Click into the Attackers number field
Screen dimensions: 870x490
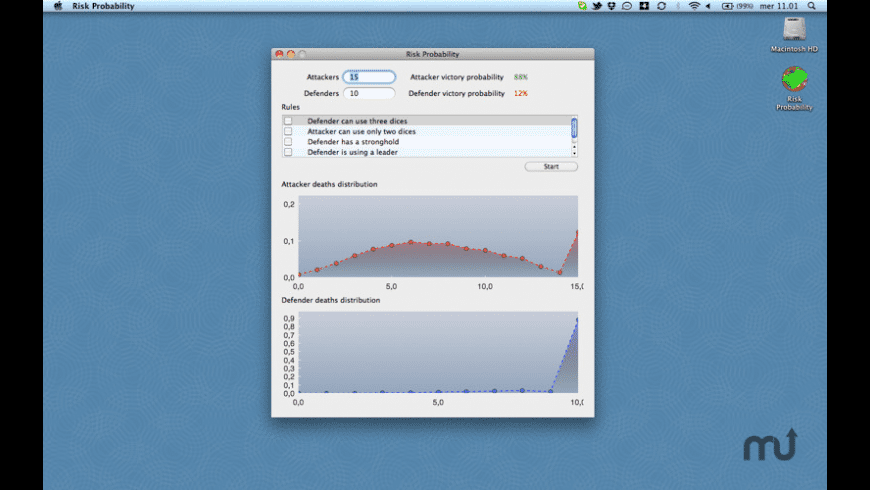369,77
